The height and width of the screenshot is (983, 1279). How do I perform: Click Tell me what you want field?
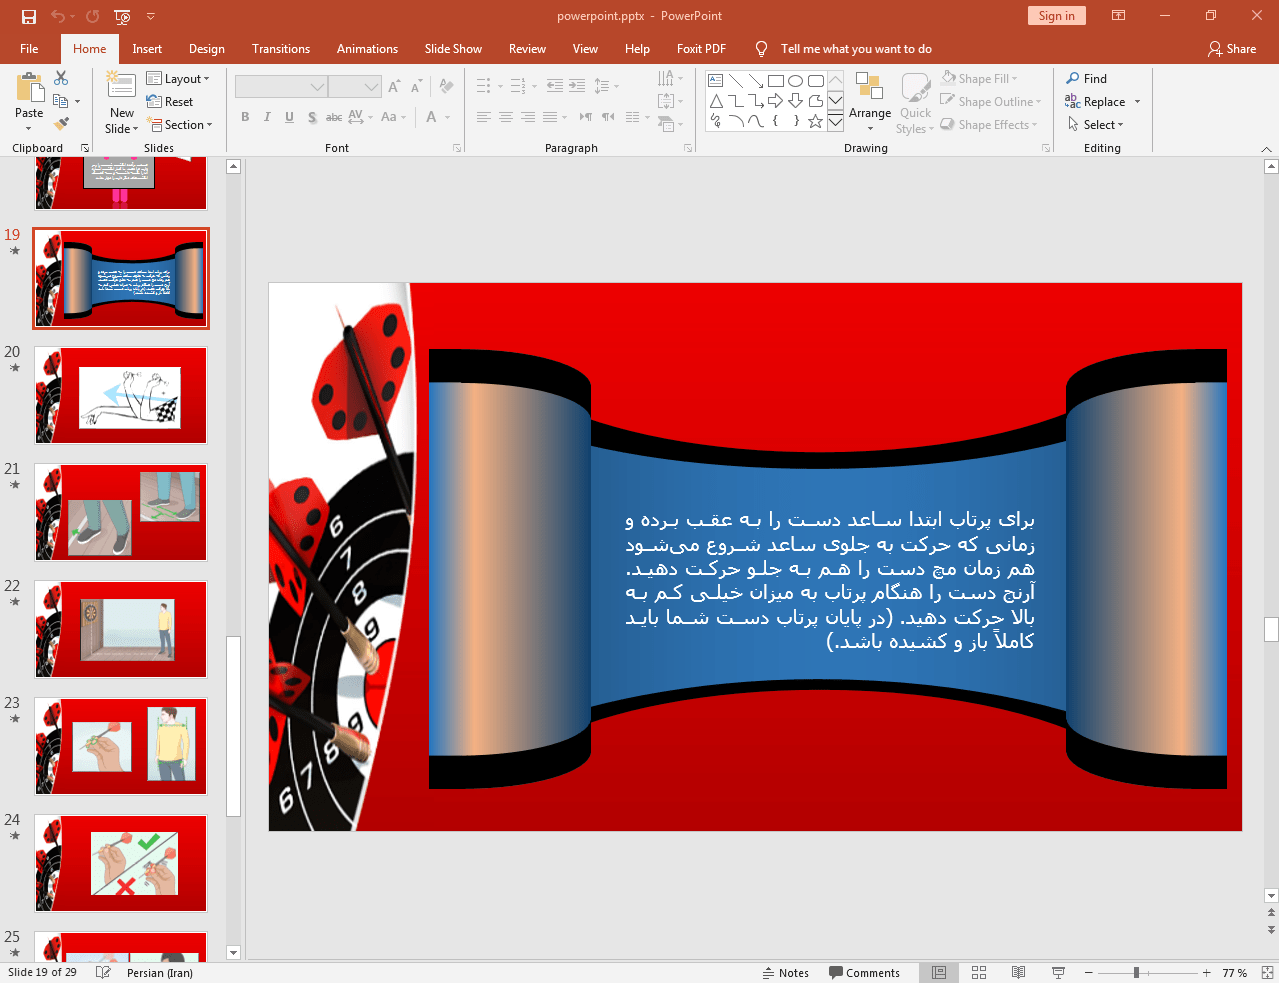pyautogui.click(x=856, y=48)
